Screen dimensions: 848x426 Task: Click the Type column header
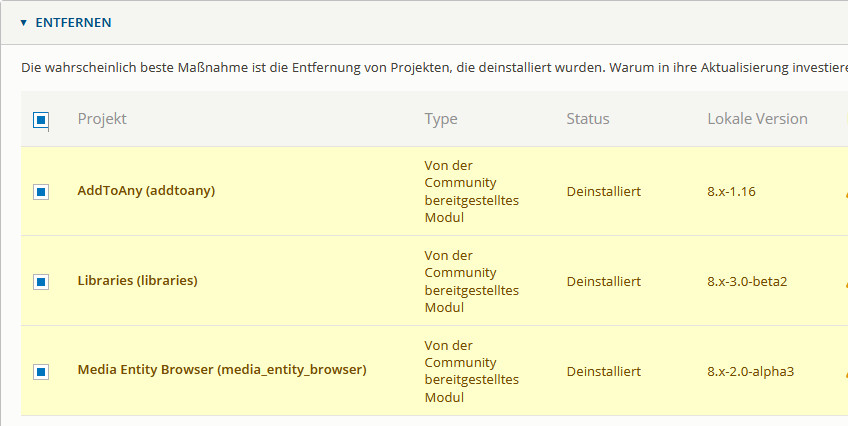[441, 119]
